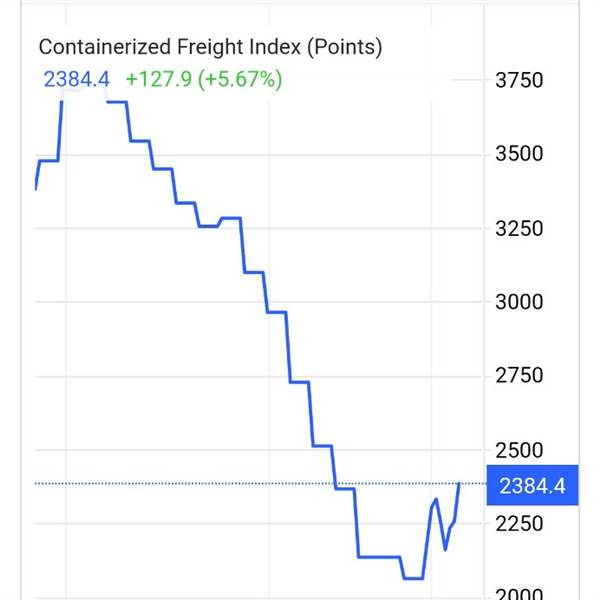The height and width of the screenshot is (600, 600).
Task: Click the lowest plateau of the chart line
Action: [x=412, y=578]
